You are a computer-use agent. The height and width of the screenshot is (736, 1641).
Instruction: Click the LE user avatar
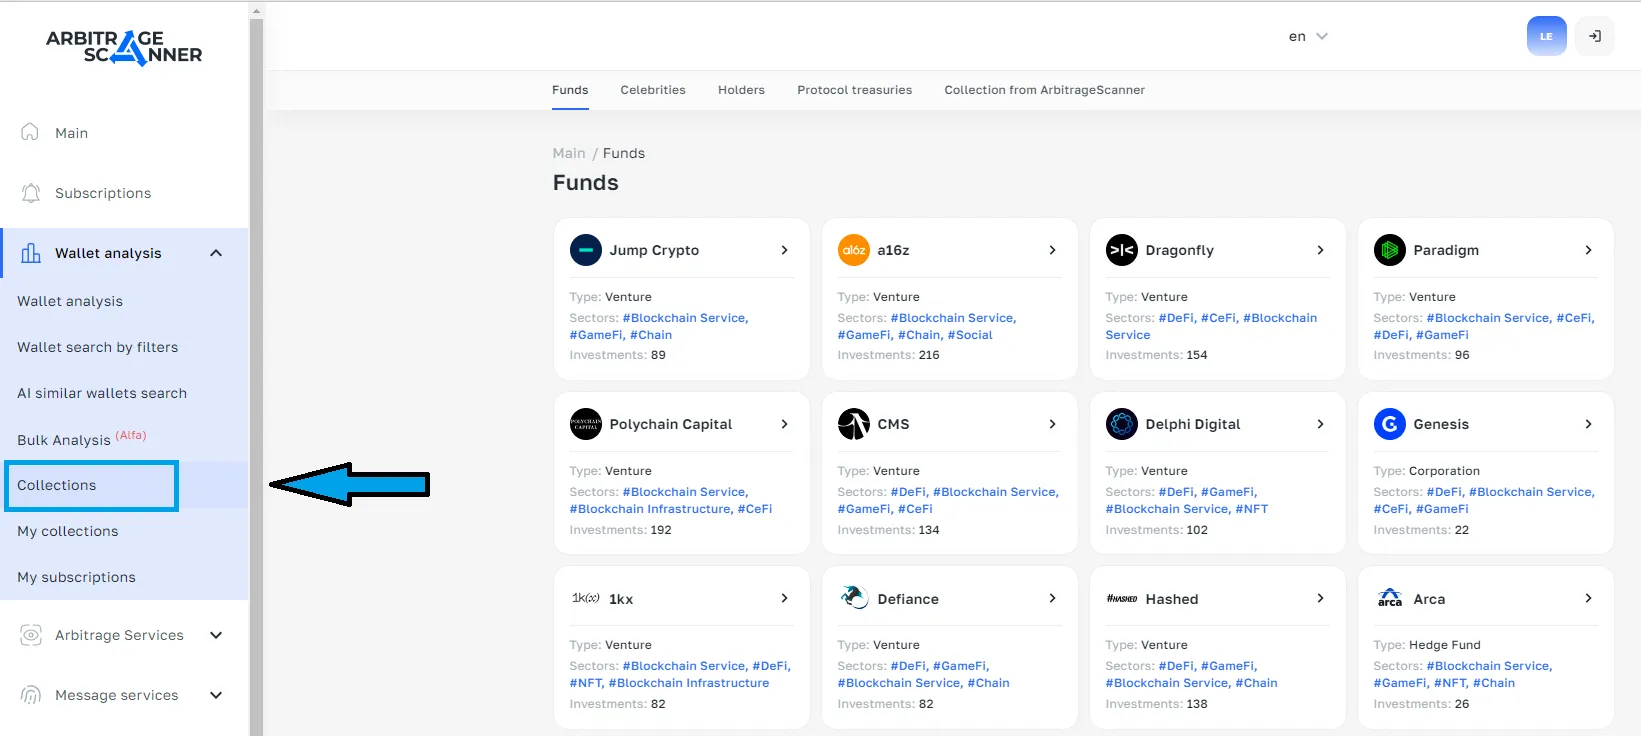click(x=1546, y=36)
